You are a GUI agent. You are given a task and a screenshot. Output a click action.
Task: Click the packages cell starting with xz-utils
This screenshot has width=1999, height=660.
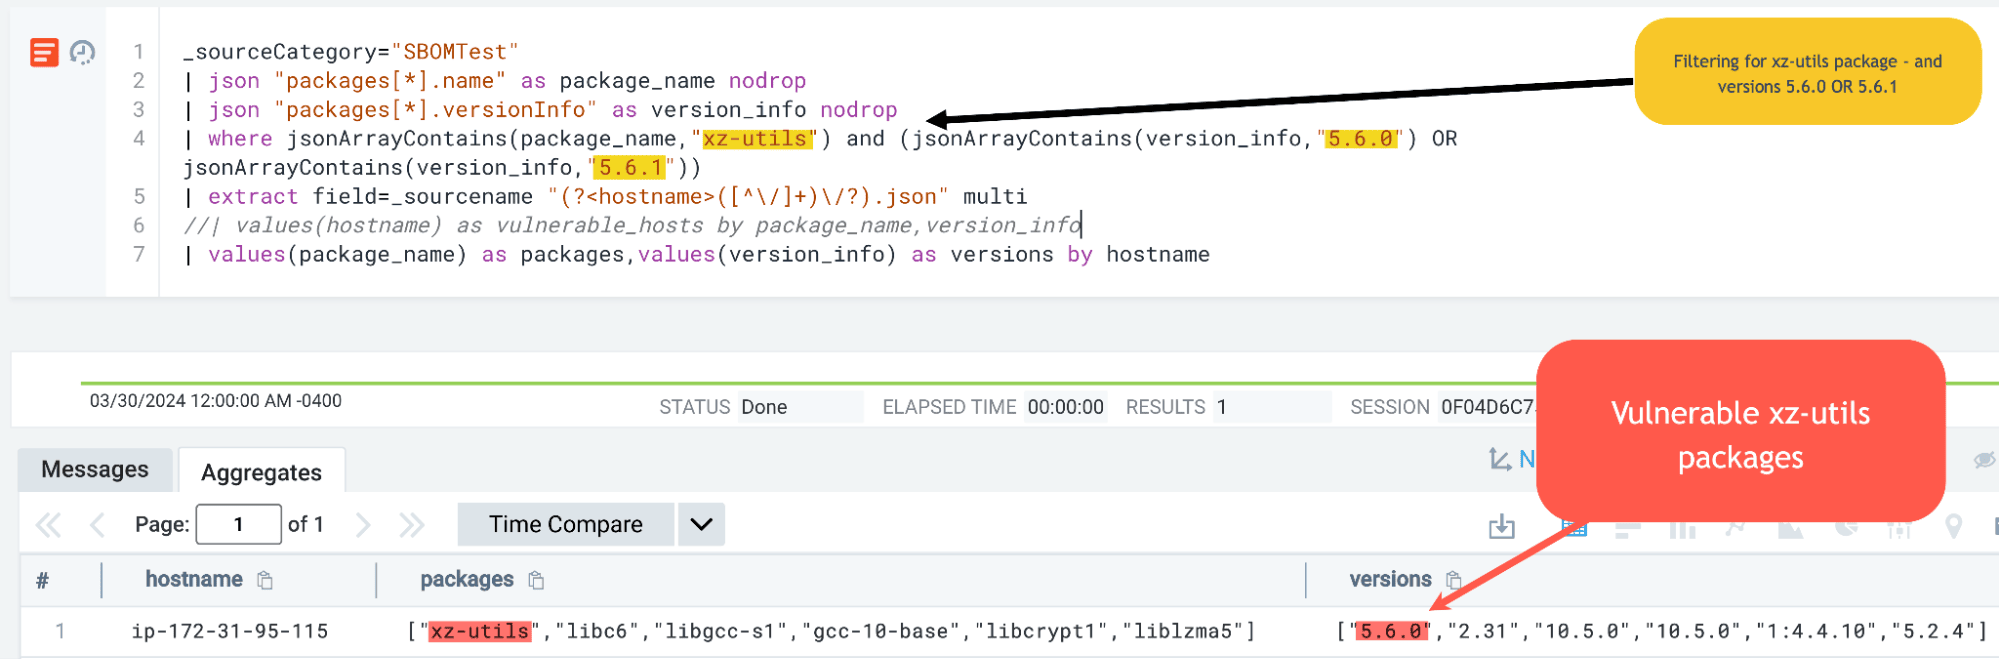831,631
